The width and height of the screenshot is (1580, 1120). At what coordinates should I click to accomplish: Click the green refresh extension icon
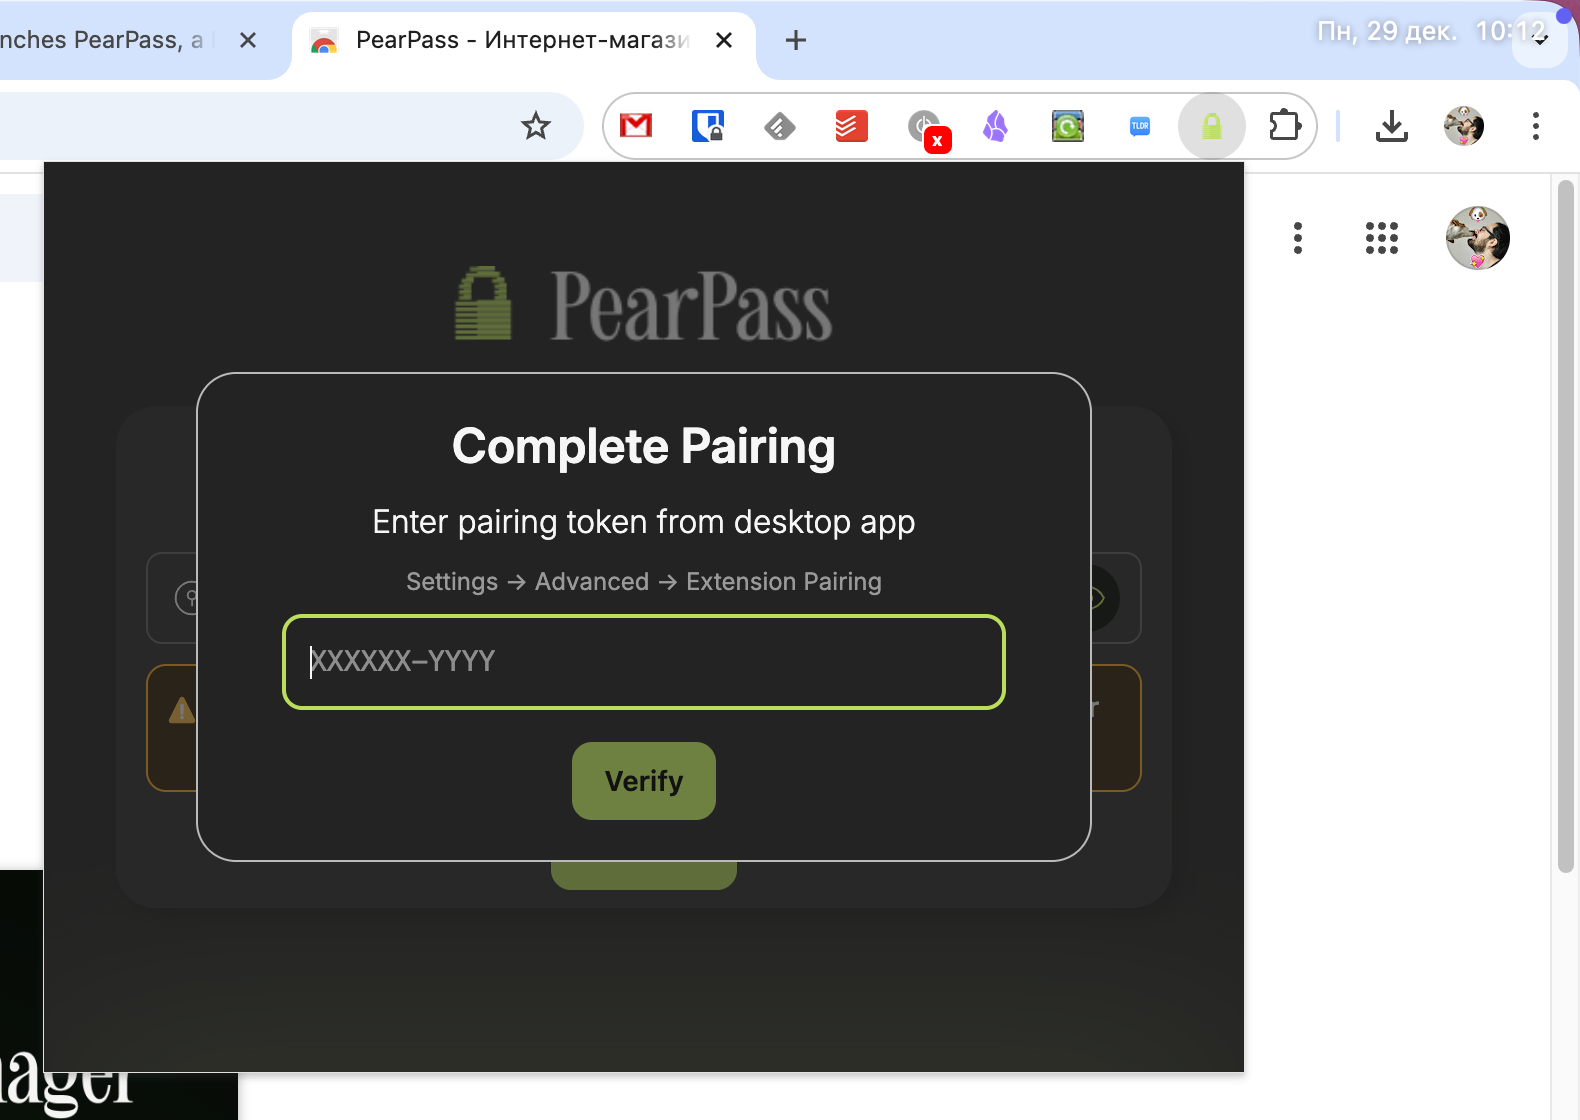click(x=1068, y=126)
